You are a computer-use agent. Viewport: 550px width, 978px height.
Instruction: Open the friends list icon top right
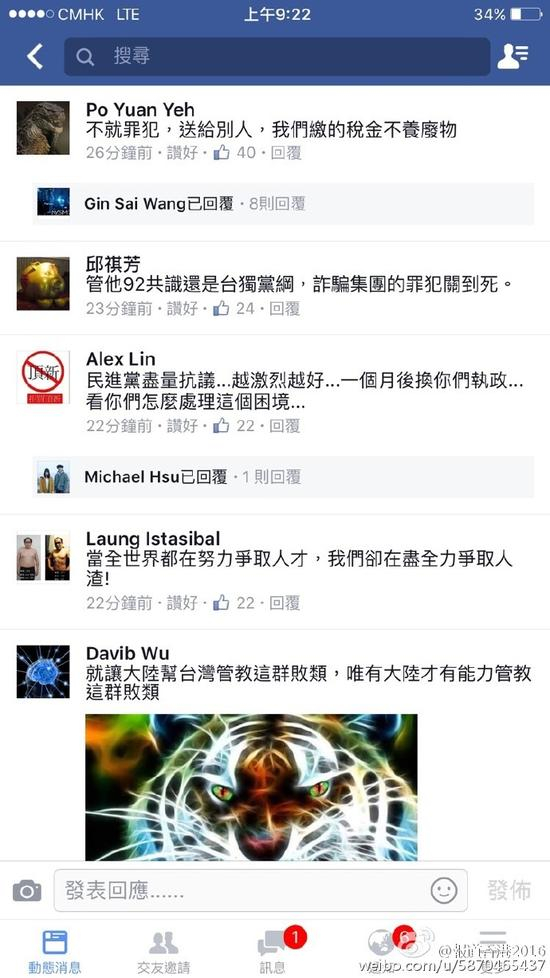click(x=513, y=56)
